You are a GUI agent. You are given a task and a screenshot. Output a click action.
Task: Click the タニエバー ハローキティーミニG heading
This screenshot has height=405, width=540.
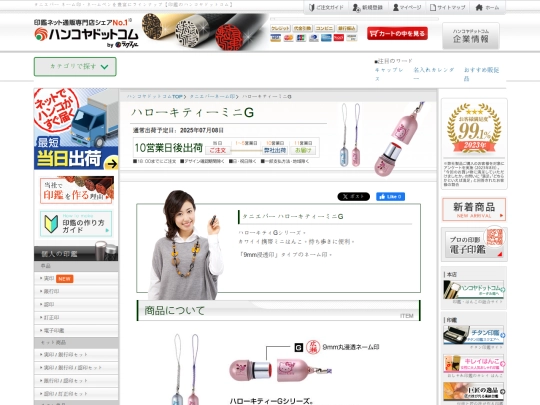[293, 216]
